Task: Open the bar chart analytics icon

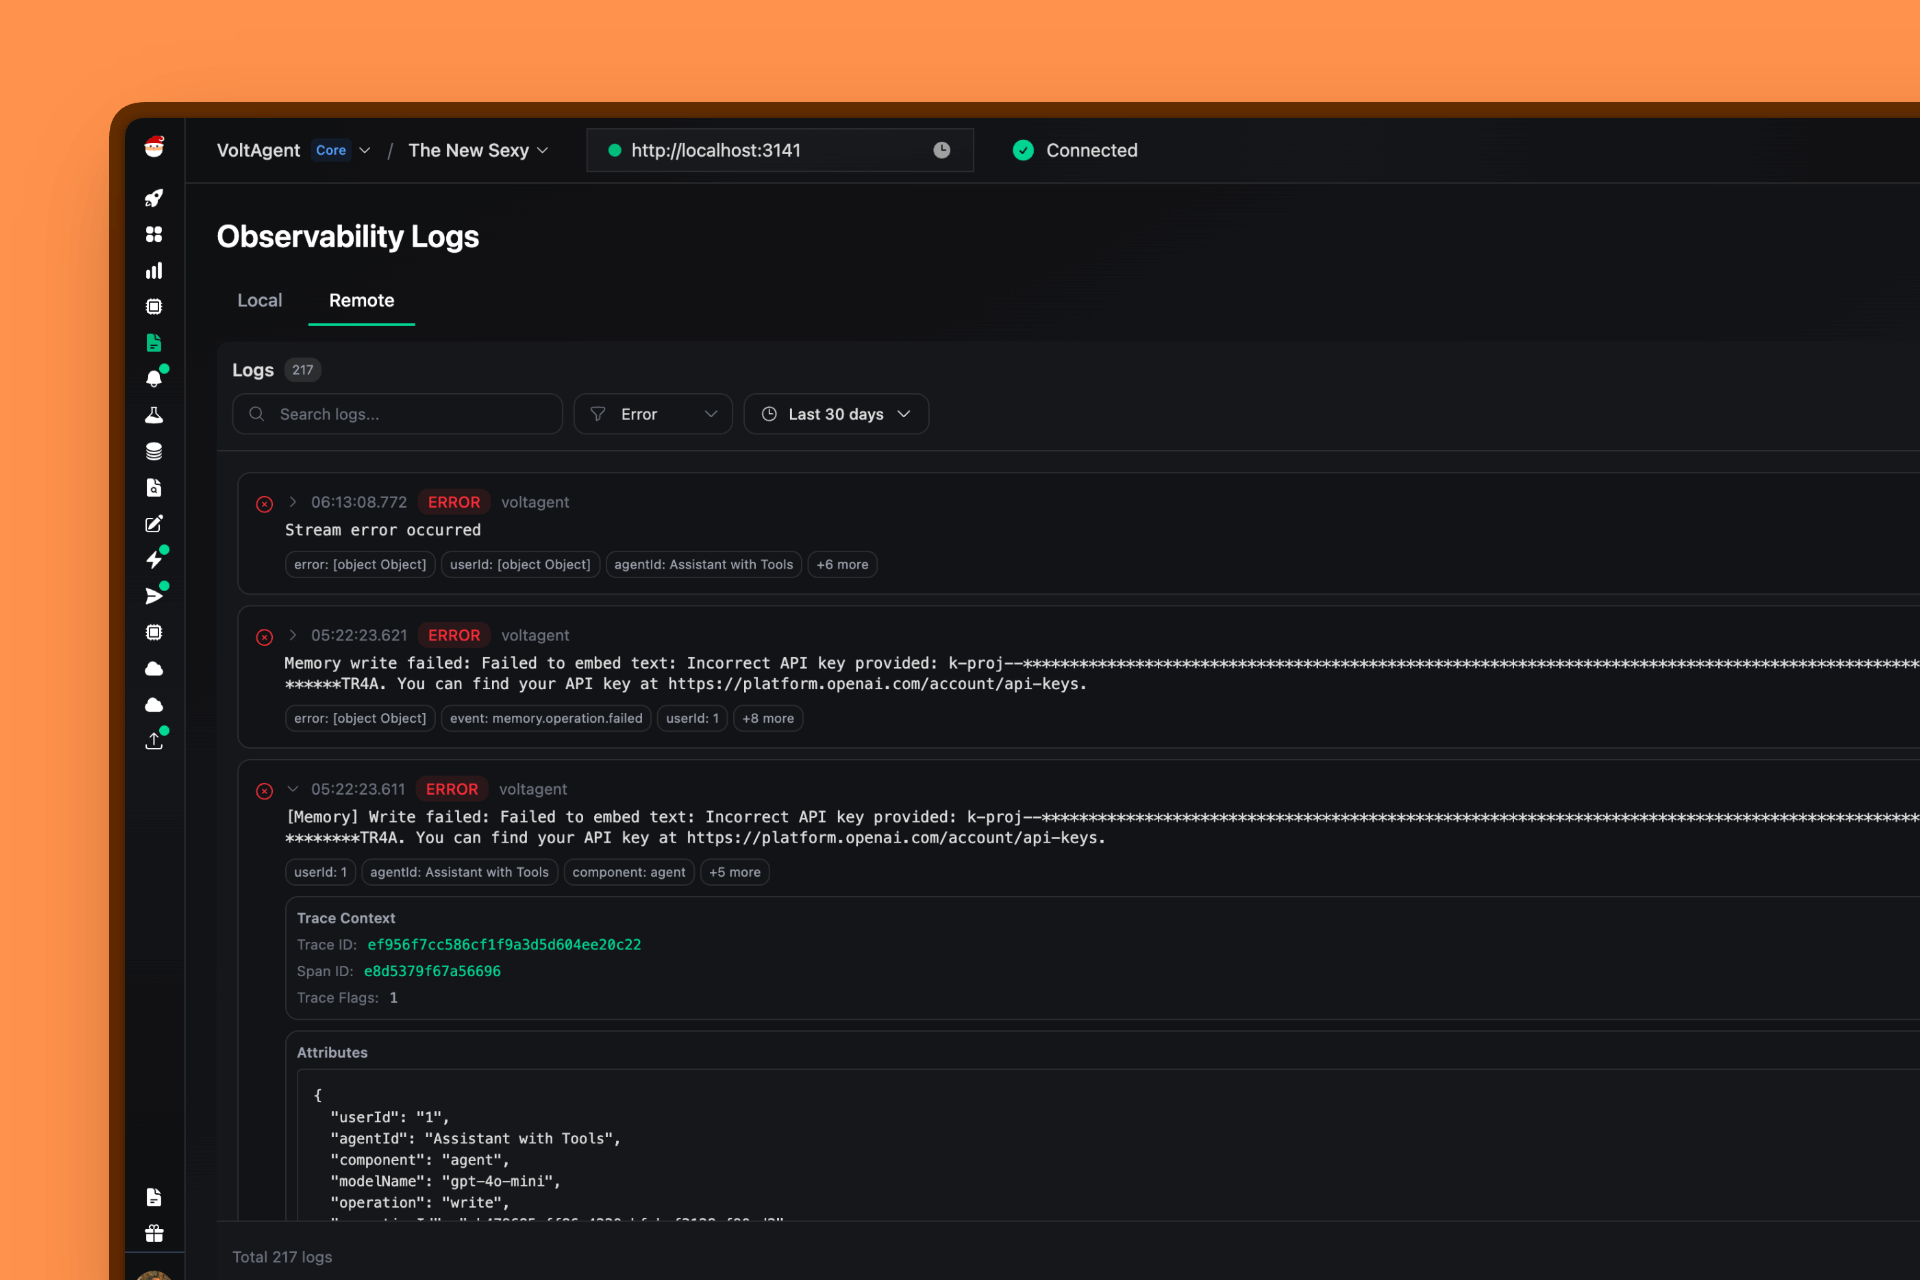Action: click(154, 270)
